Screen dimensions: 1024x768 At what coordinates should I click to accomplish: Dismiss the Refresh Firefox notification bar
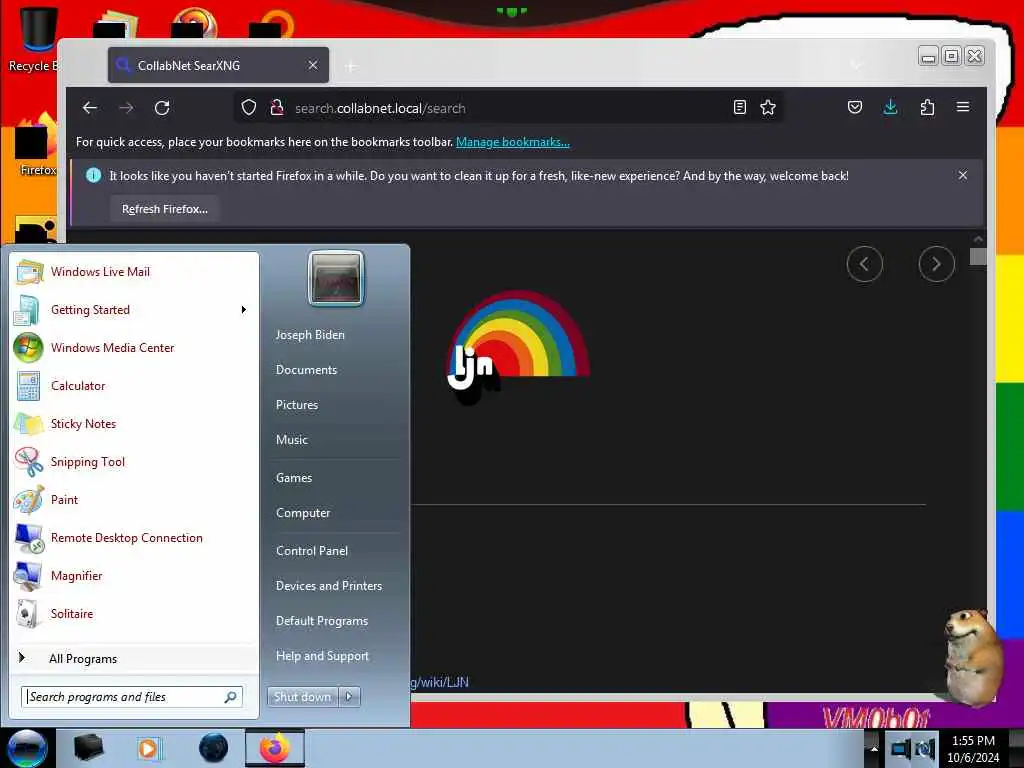(963, 175)
